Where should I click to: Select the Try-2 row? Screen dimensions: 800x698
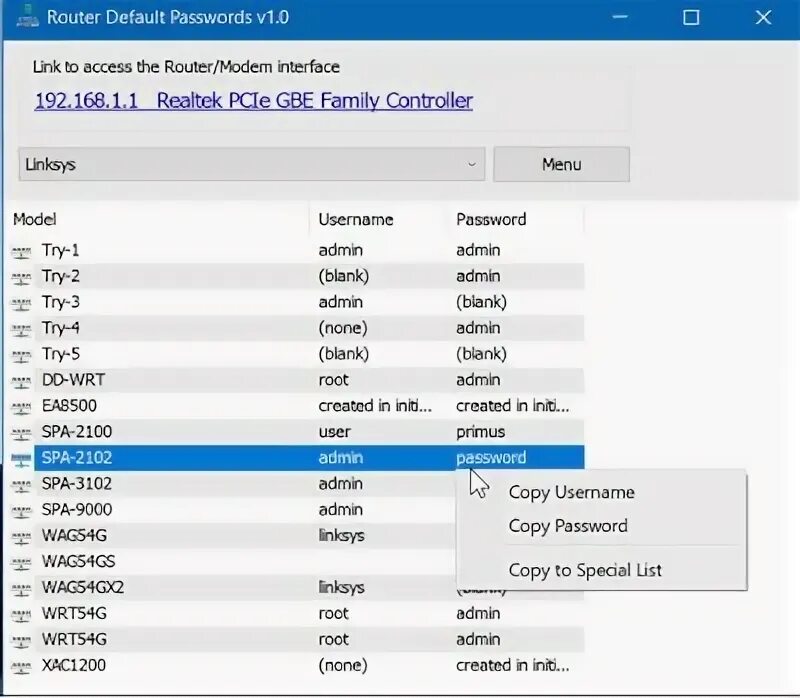pos(297,276)
